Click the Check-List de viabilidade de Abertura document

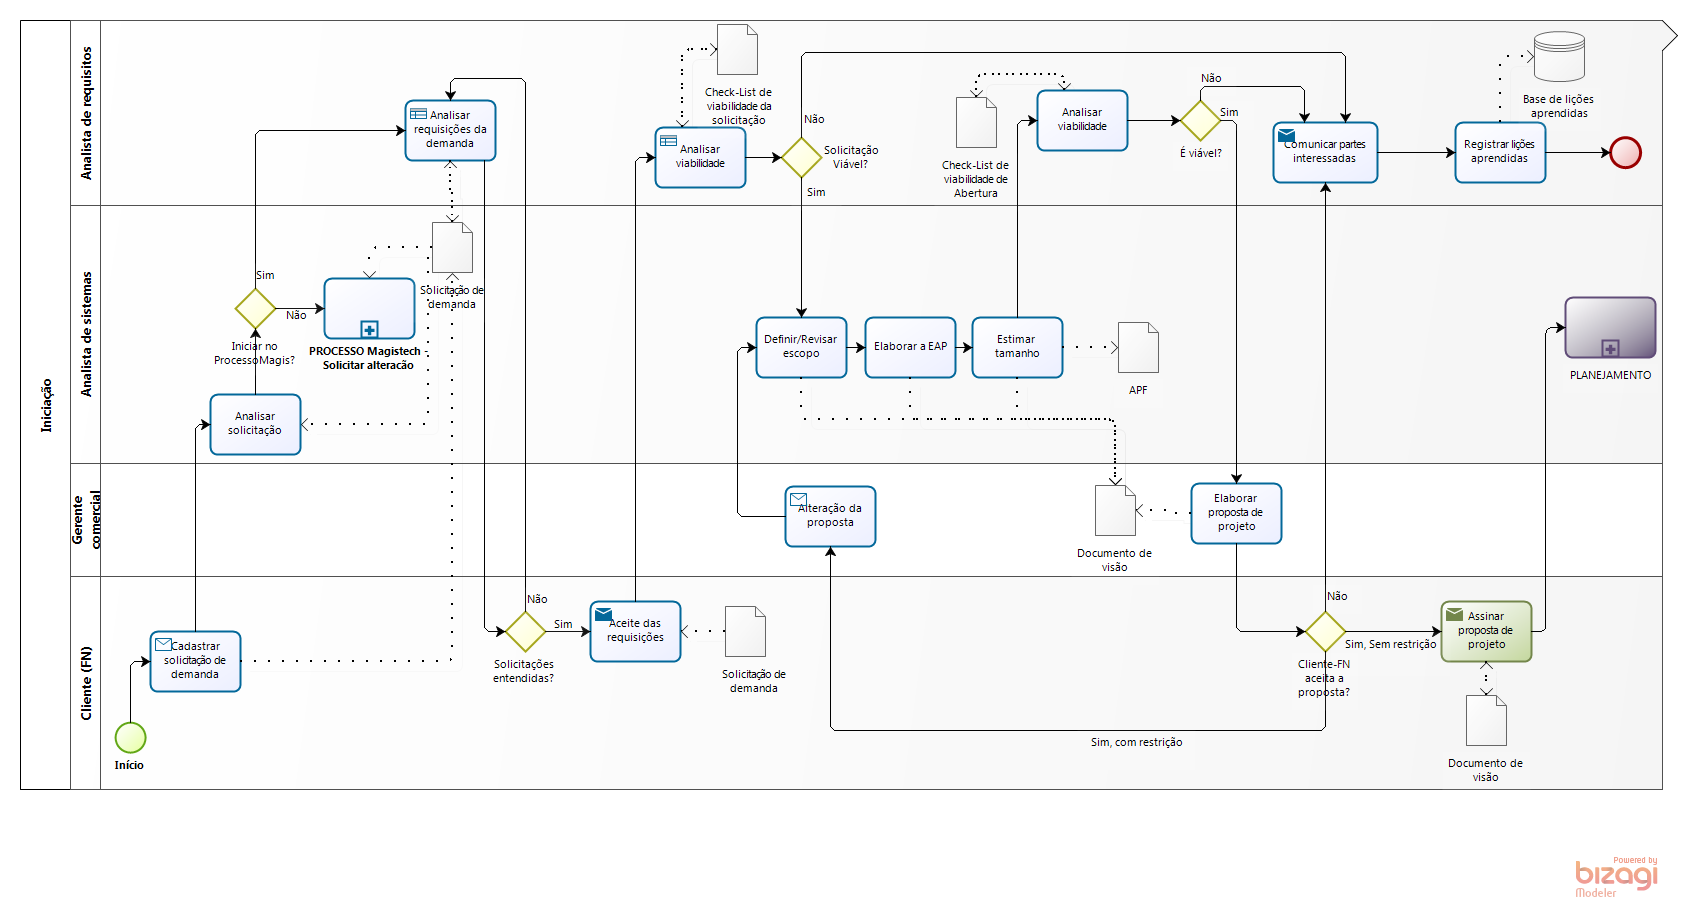click(976, 123)
